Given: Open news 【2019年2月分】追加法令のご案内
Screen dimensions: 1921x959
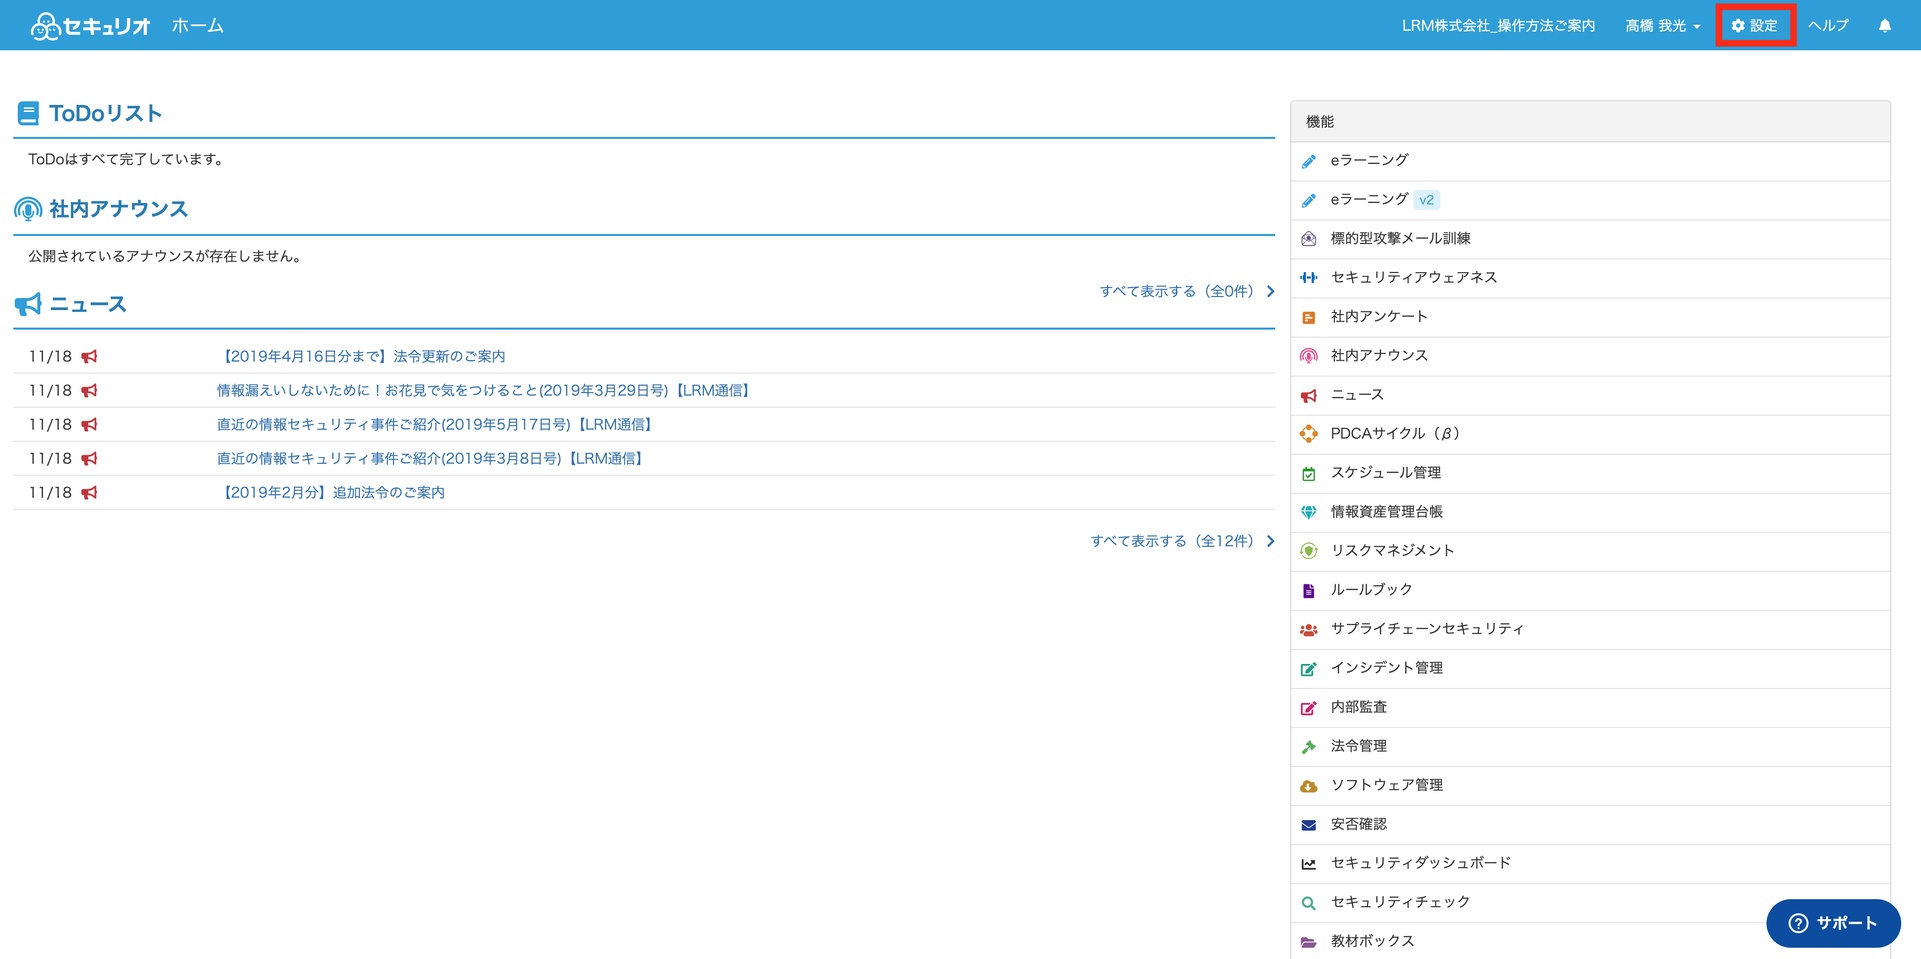Looking at the screenshot, I should [331, 493].
